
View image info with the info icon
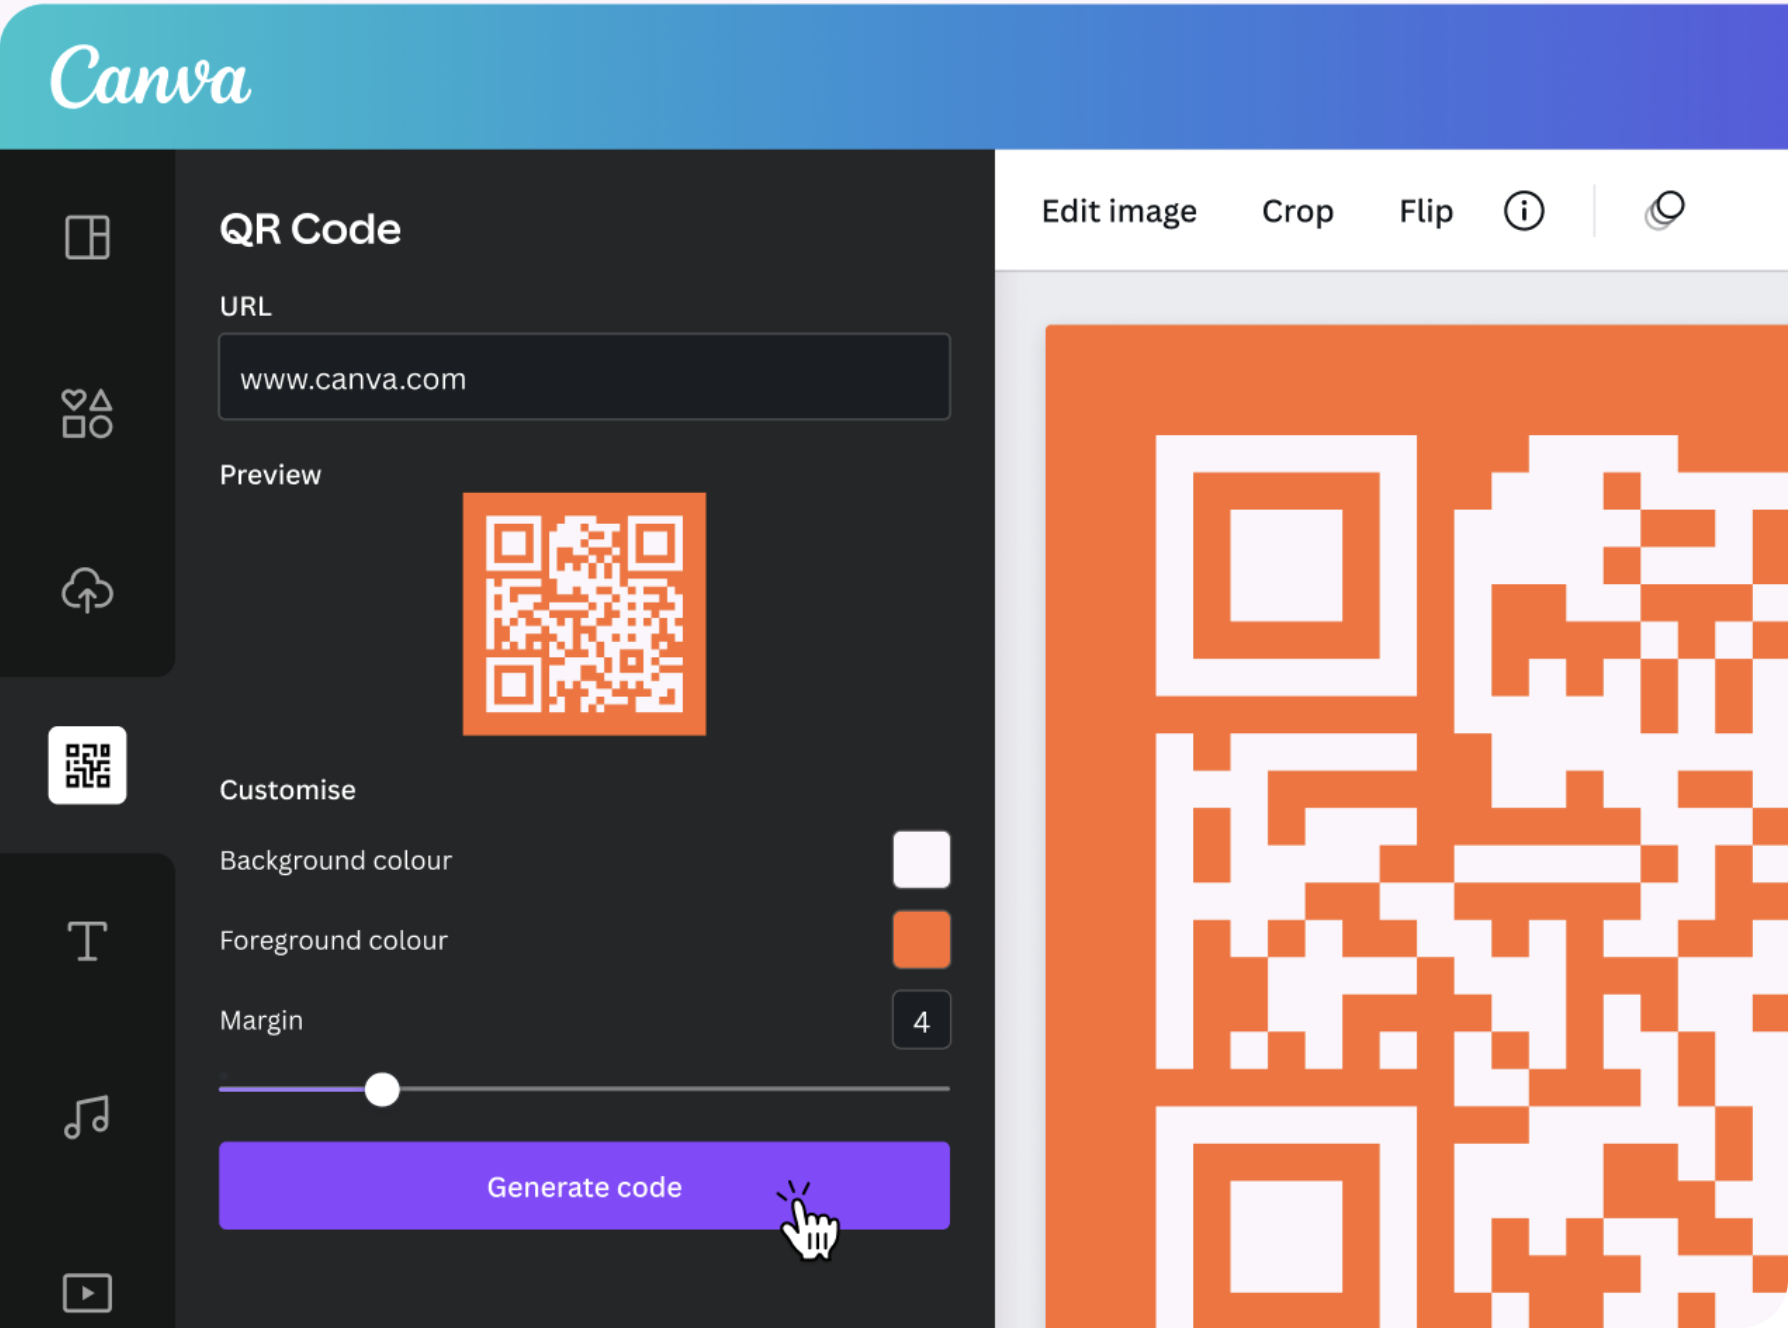coord(1522,210)
